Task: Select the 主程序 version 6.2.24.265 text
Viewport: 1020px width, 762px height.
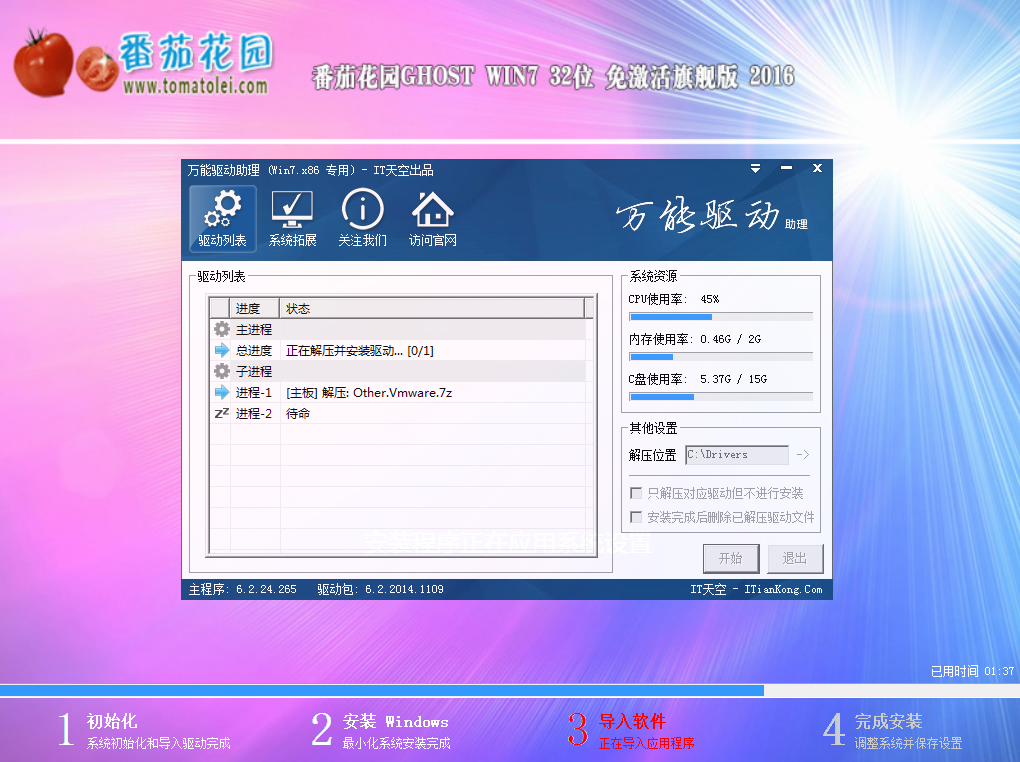Action: click(243, 590)
